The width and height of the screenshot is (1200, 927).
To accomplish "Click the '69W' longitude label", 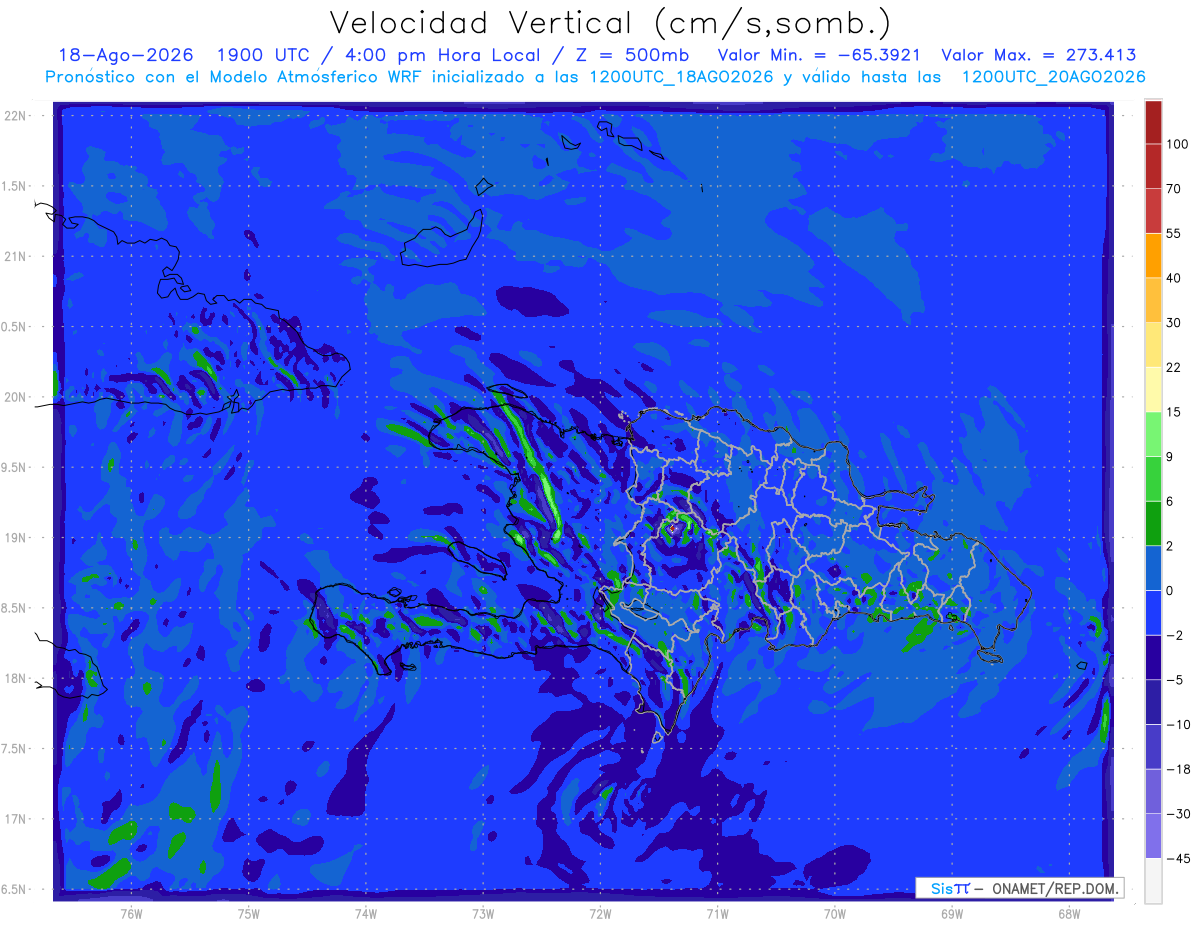I will tap(952, 913).
